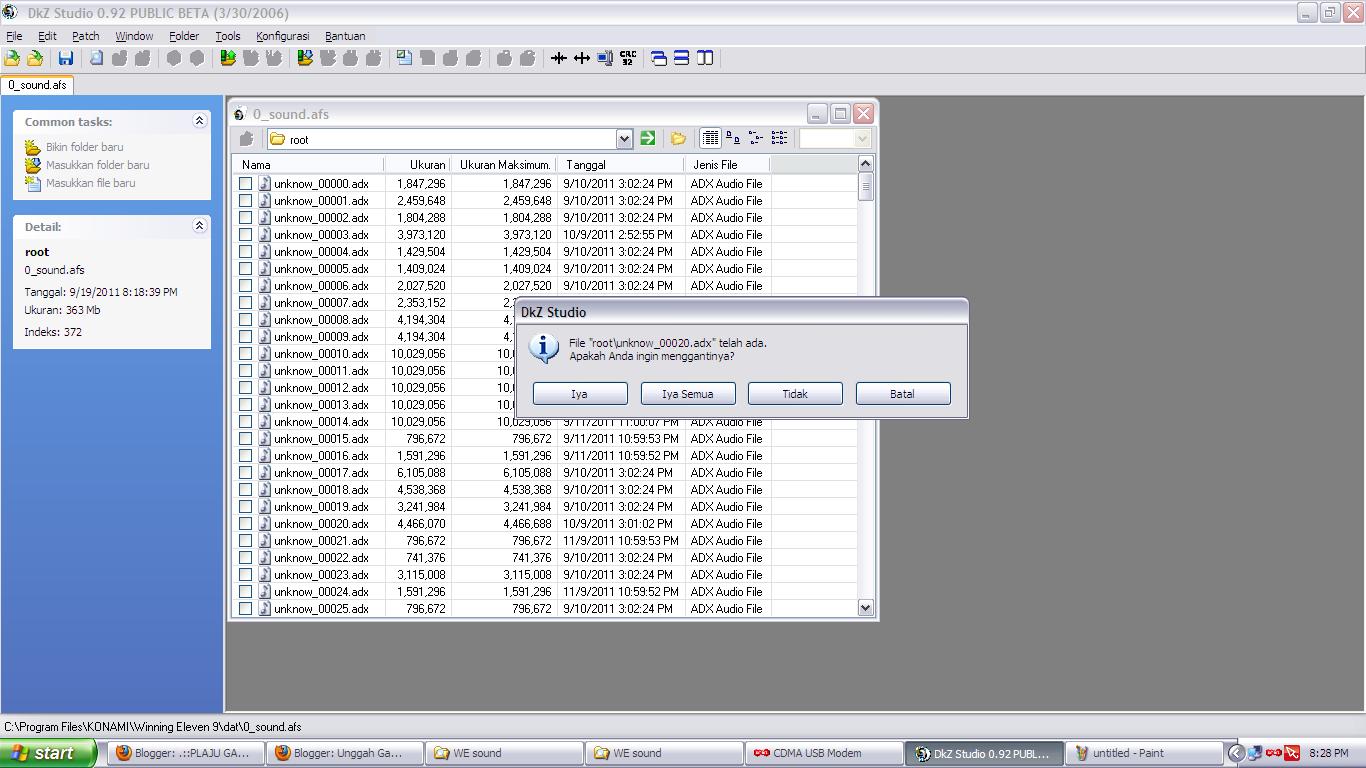Click the outward arrows expand icon
The image size is (1366, 768).
(582, 58)
